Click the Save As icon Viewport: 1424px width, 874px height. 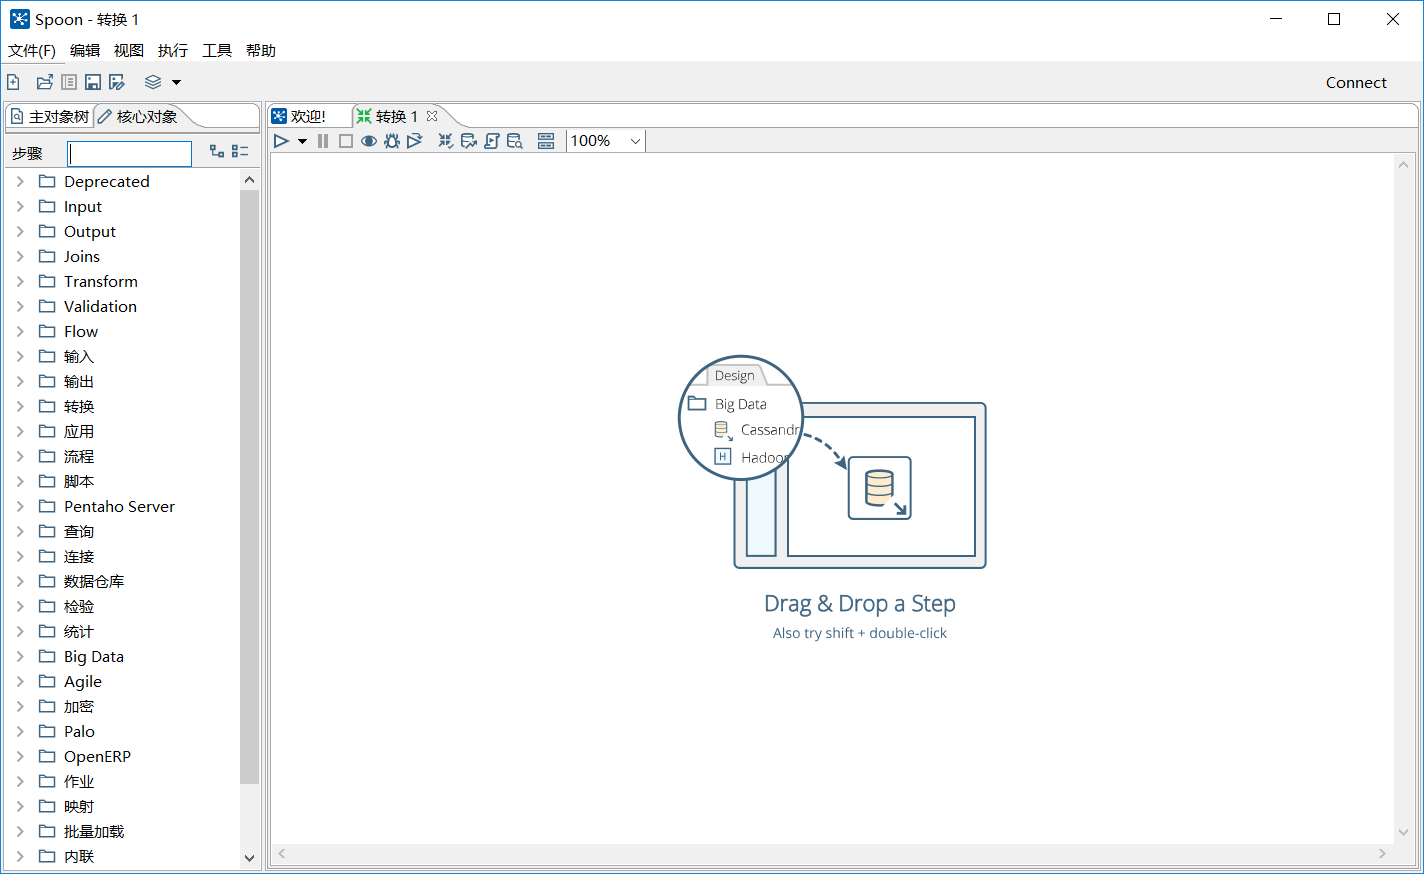(117, 82)
